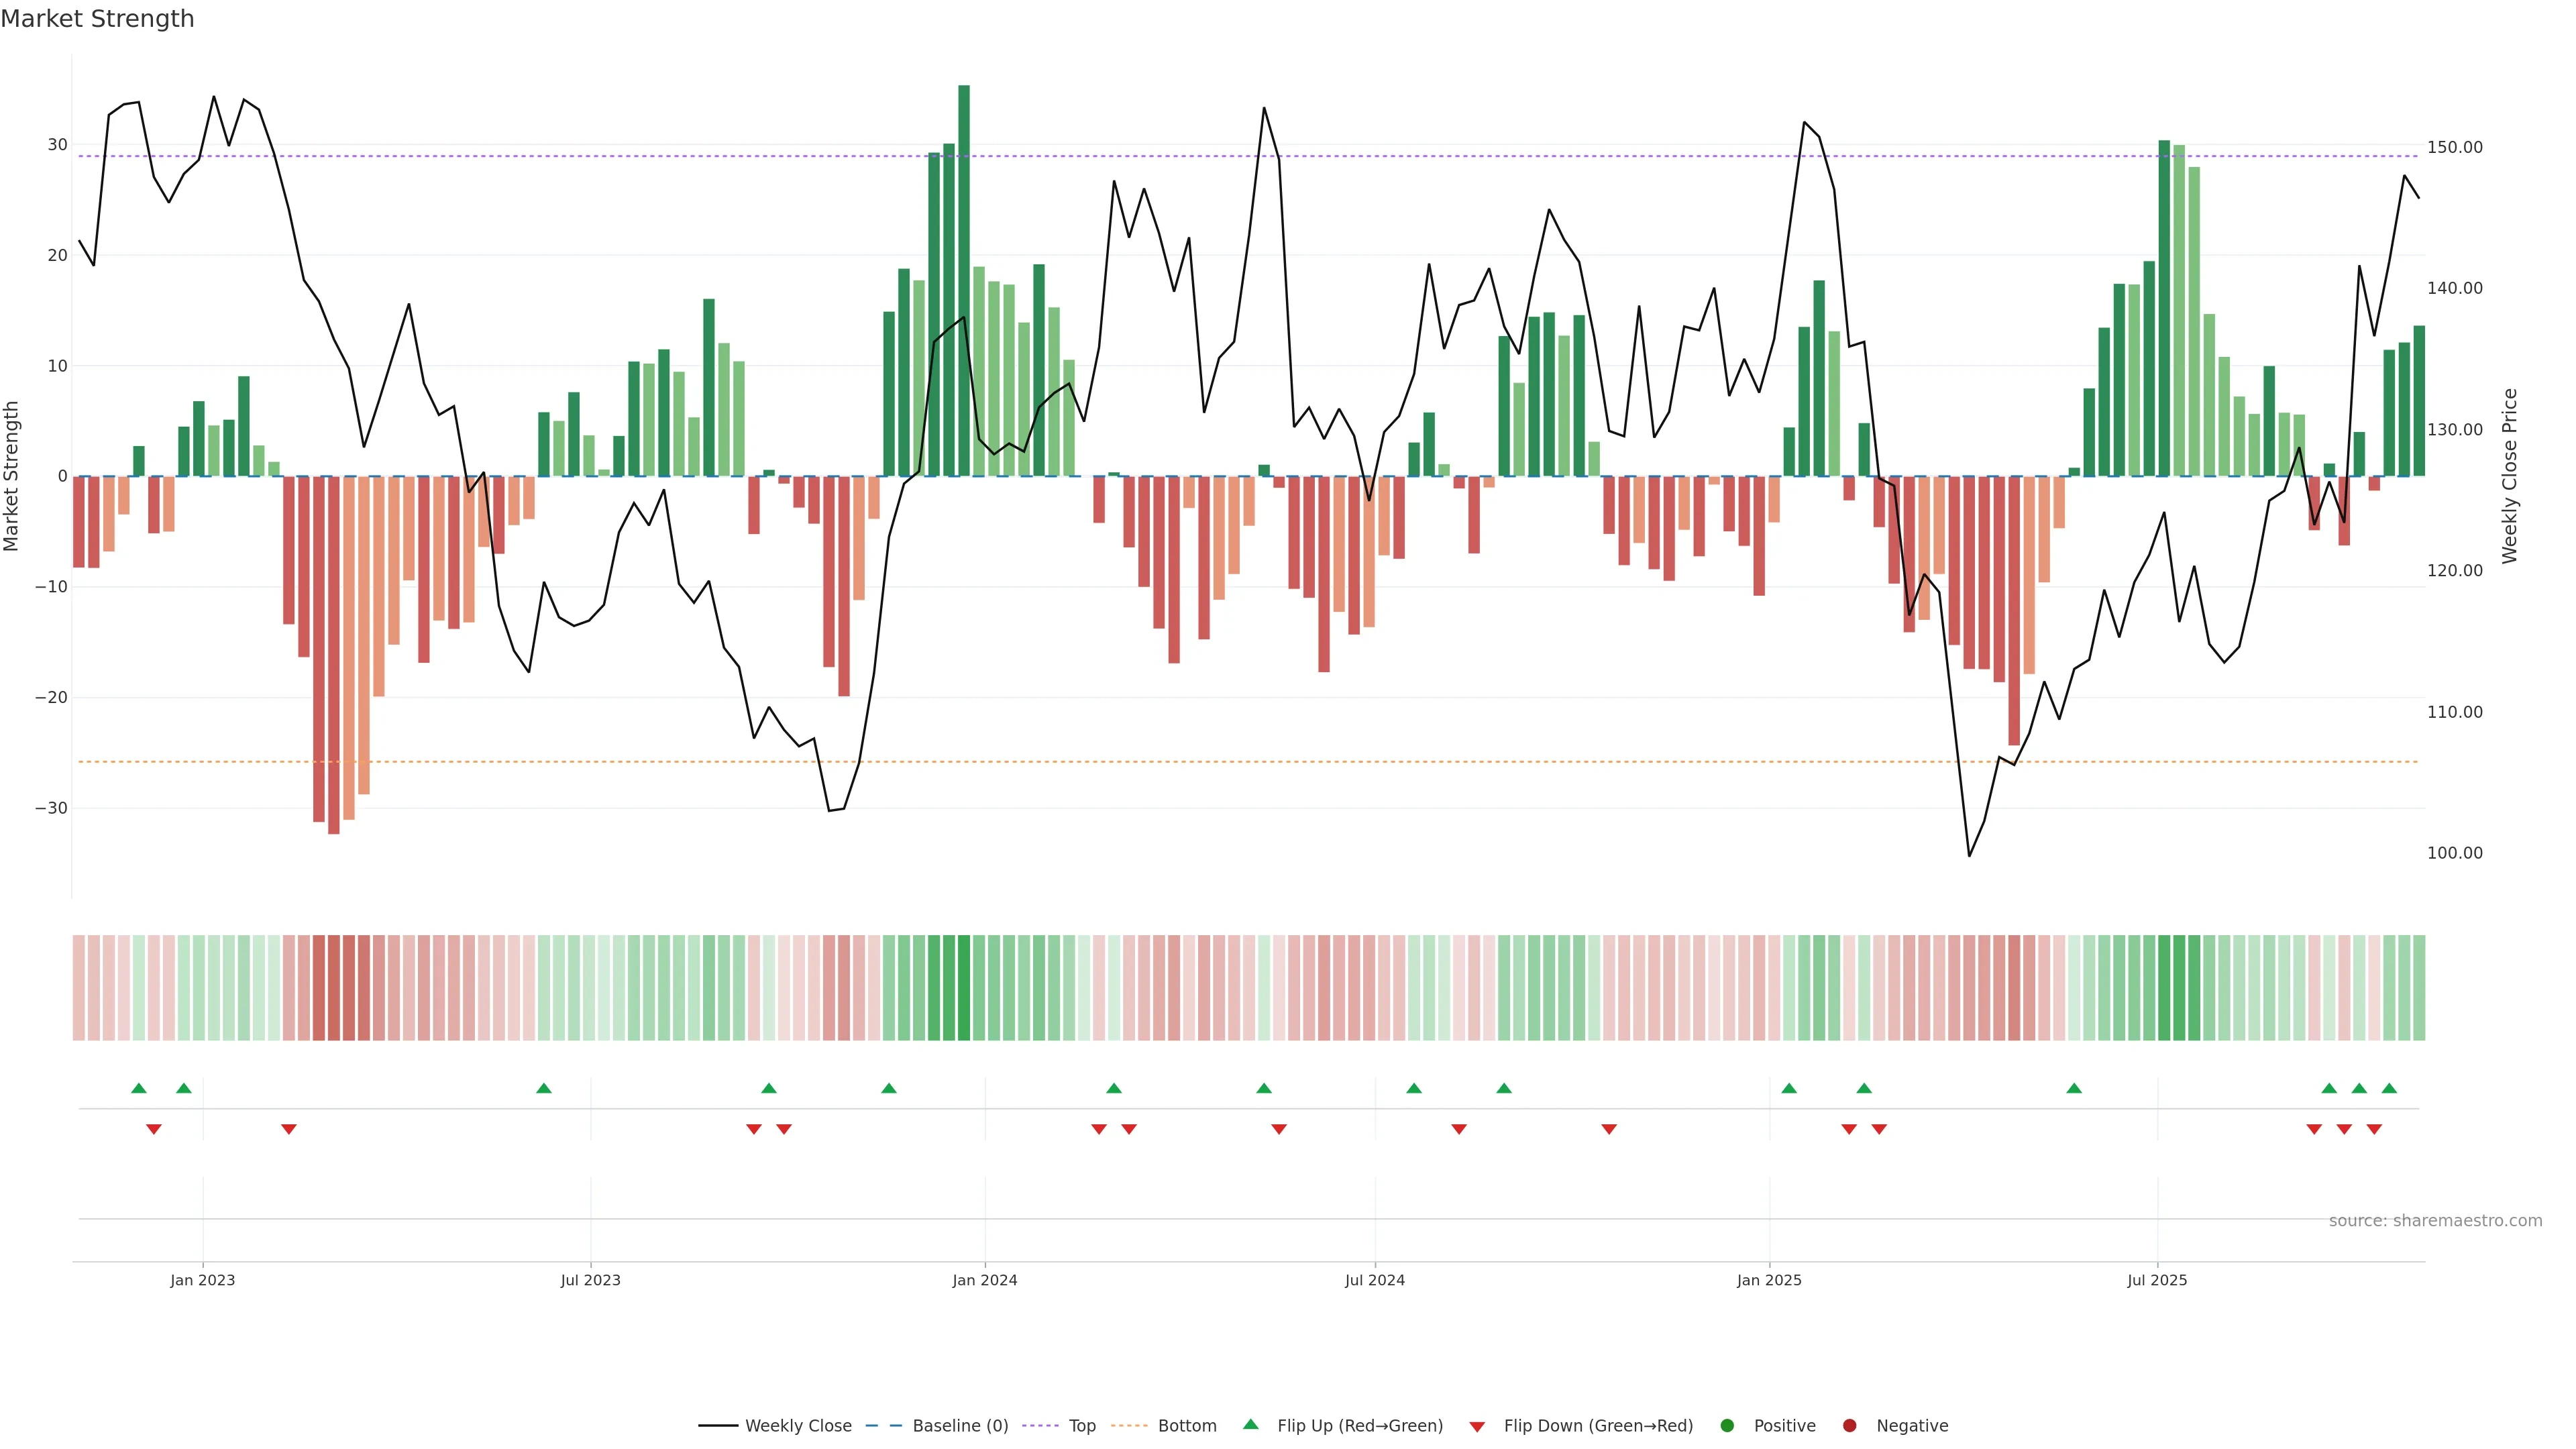This screenshot has height=1449, width=2576.
Task: Toggle the Weekly Close legend label
Action: click(798, 1425)
